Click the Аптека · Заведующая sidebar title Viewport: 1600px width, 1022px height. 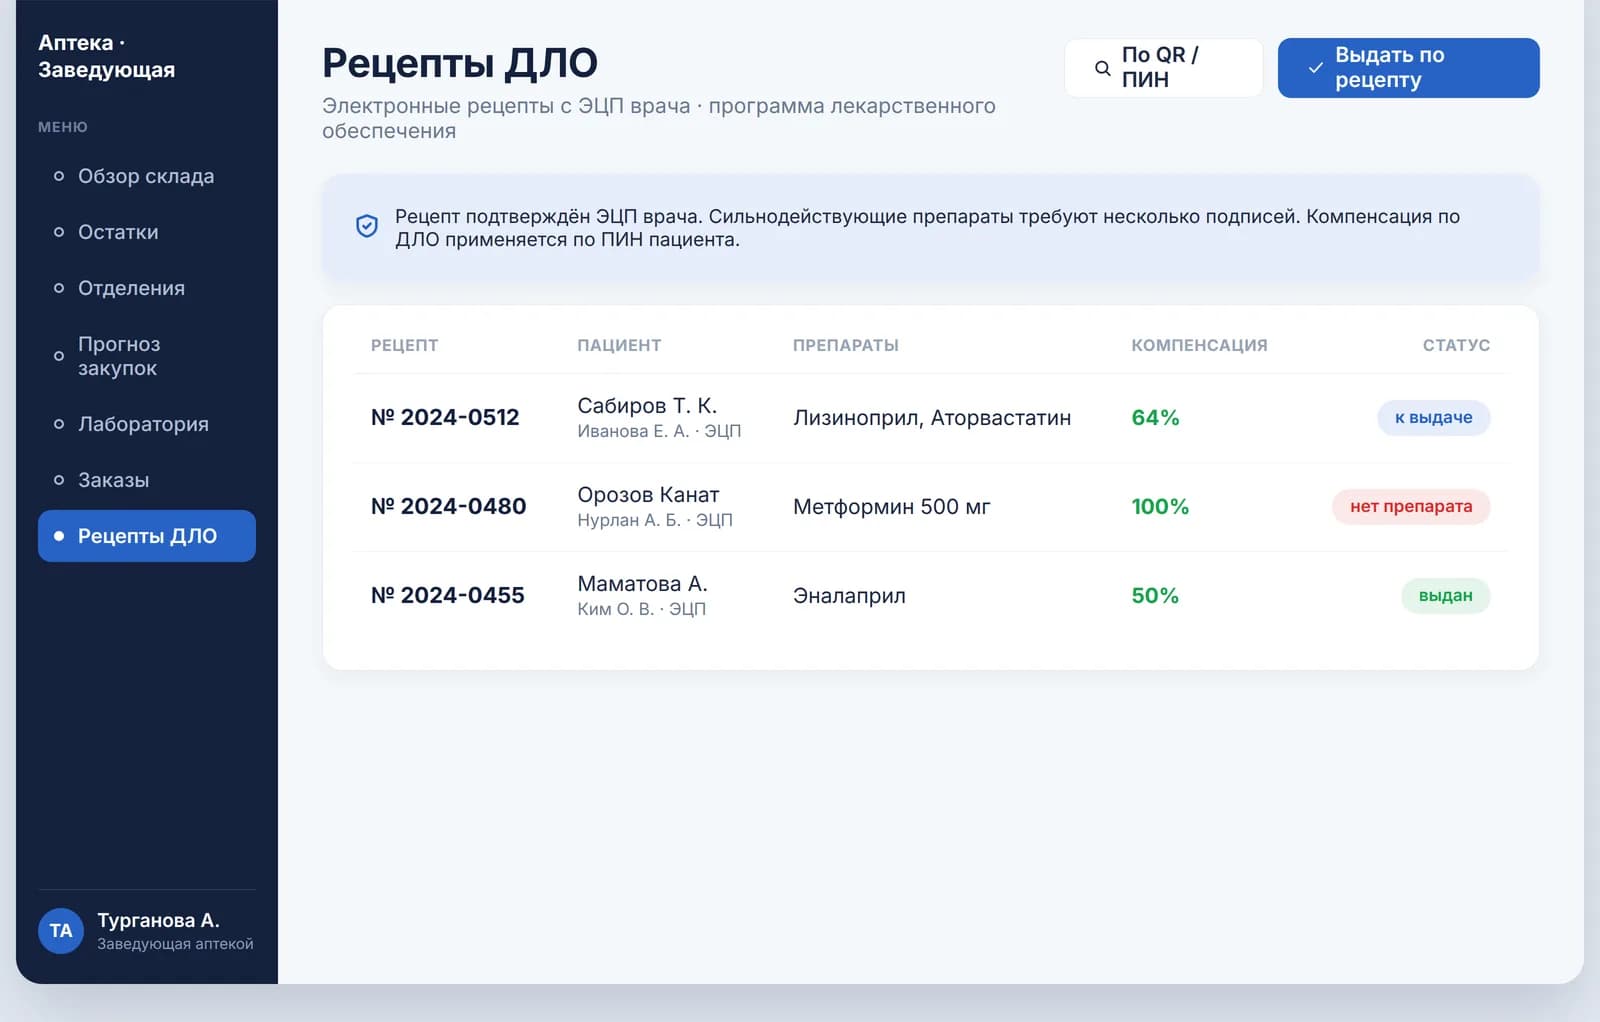(106, 56)
